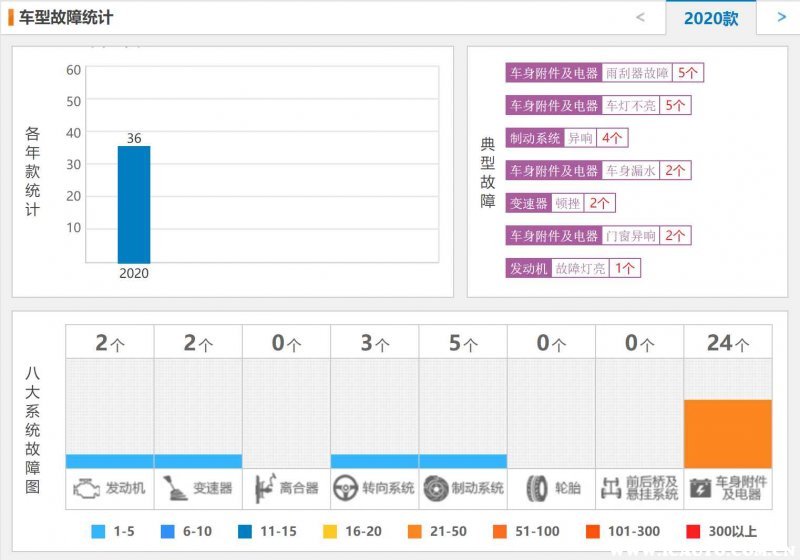Click the brake disc (制动系统) icon

(435, 488)
